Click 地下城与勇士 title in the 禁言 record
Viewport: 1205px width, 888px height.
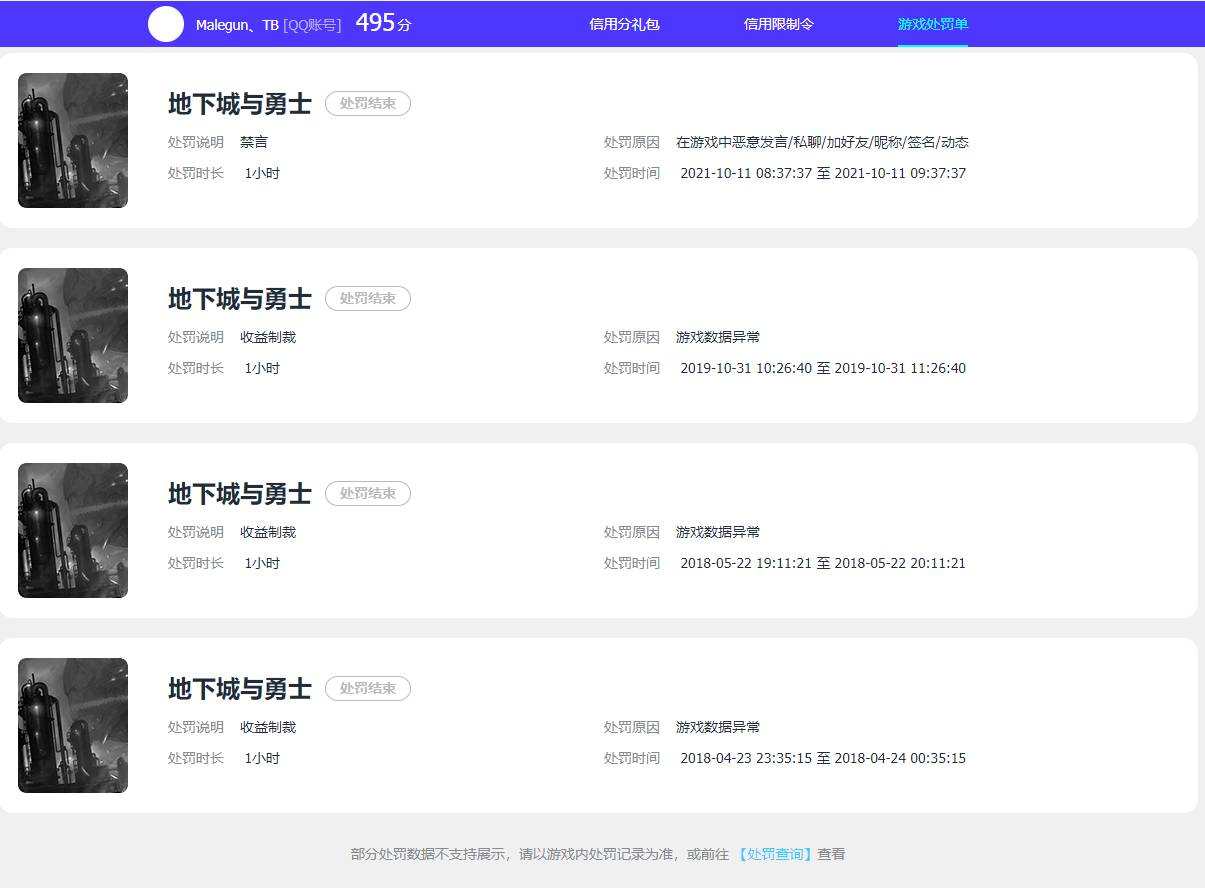tap(240, 104)
